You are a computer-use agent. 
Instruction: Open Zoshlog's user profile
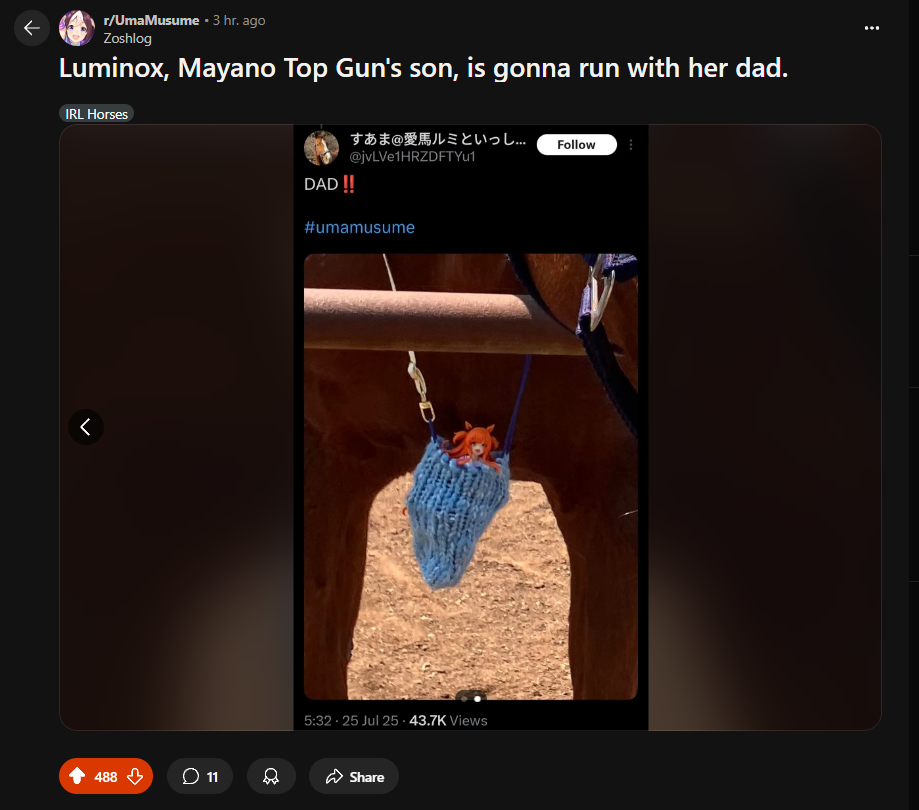(x=127, y=39)
